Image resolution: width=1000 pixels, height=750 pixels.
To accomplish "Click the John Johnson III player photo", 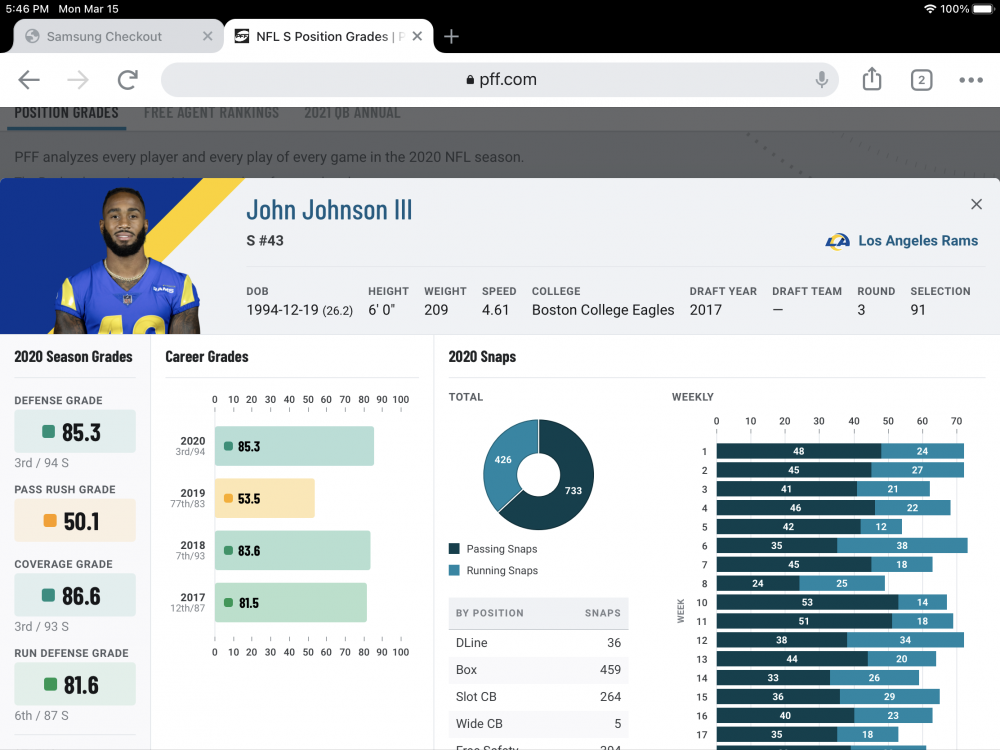I will click(127, 260).
